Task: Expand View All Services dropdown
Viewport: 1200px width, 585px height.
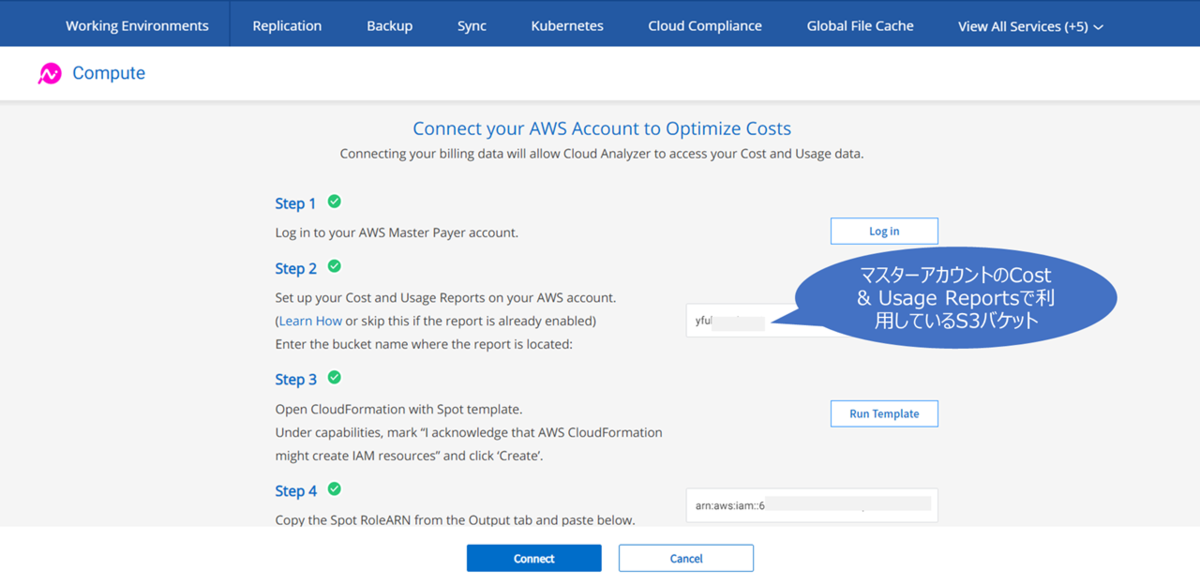Action: (1030, 26)
